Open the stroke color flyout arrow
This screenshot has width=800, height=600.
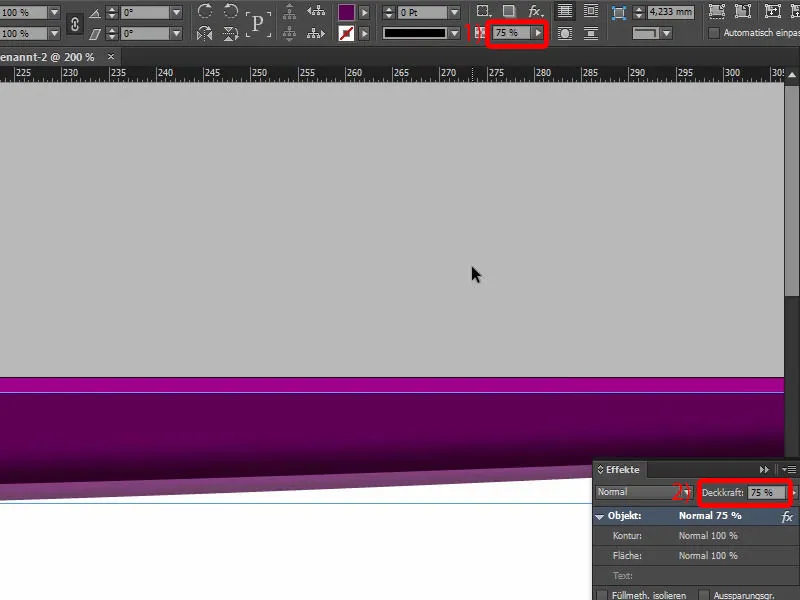364,34
